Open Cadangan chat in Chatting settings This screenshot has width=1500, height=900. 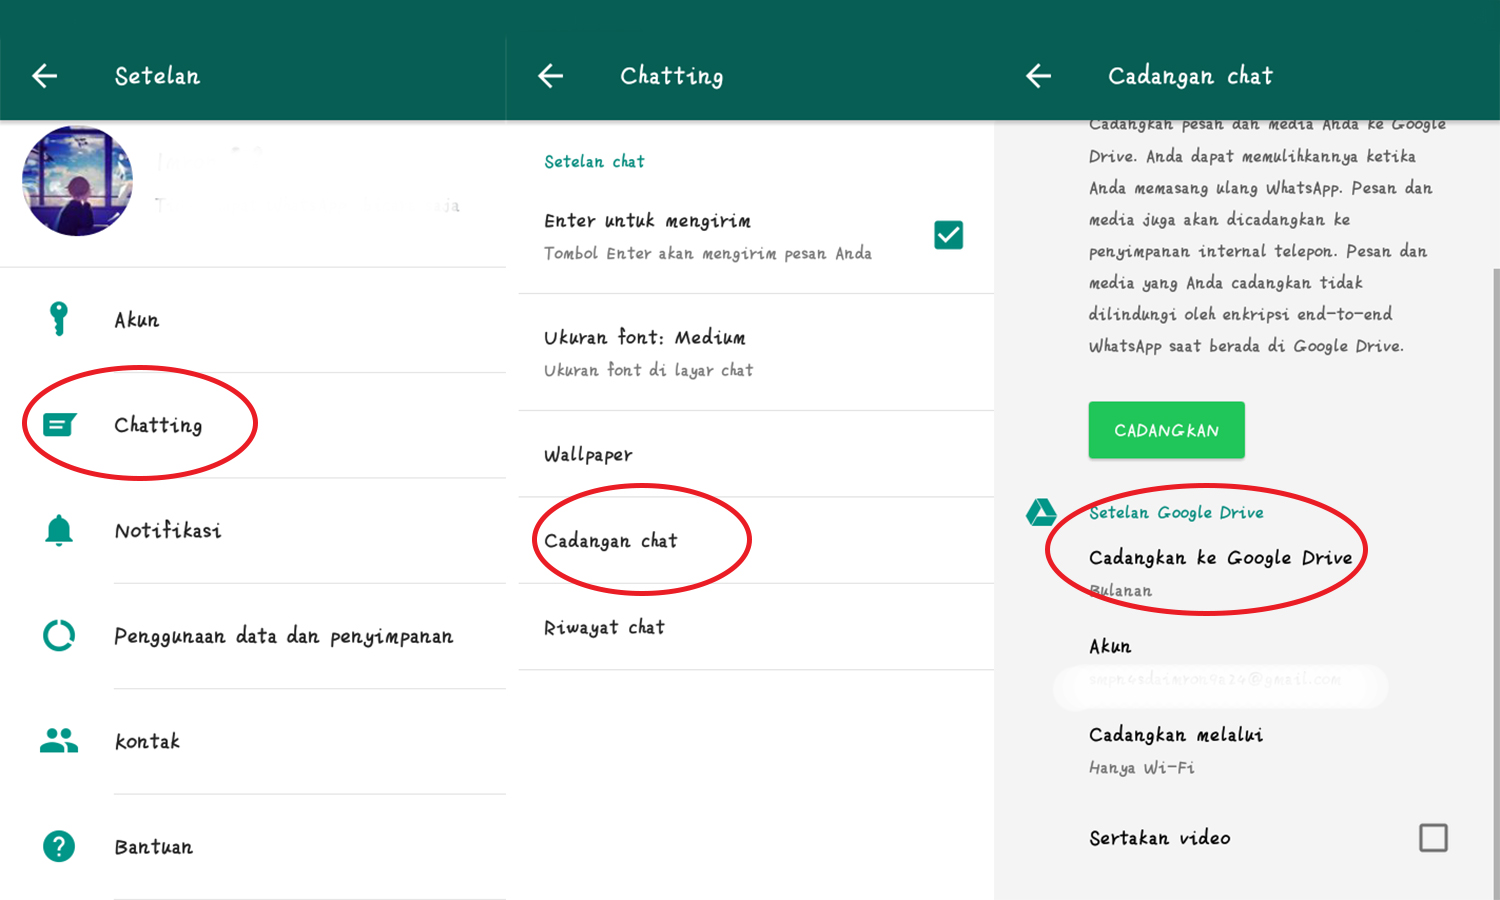[x=756, y=540]
